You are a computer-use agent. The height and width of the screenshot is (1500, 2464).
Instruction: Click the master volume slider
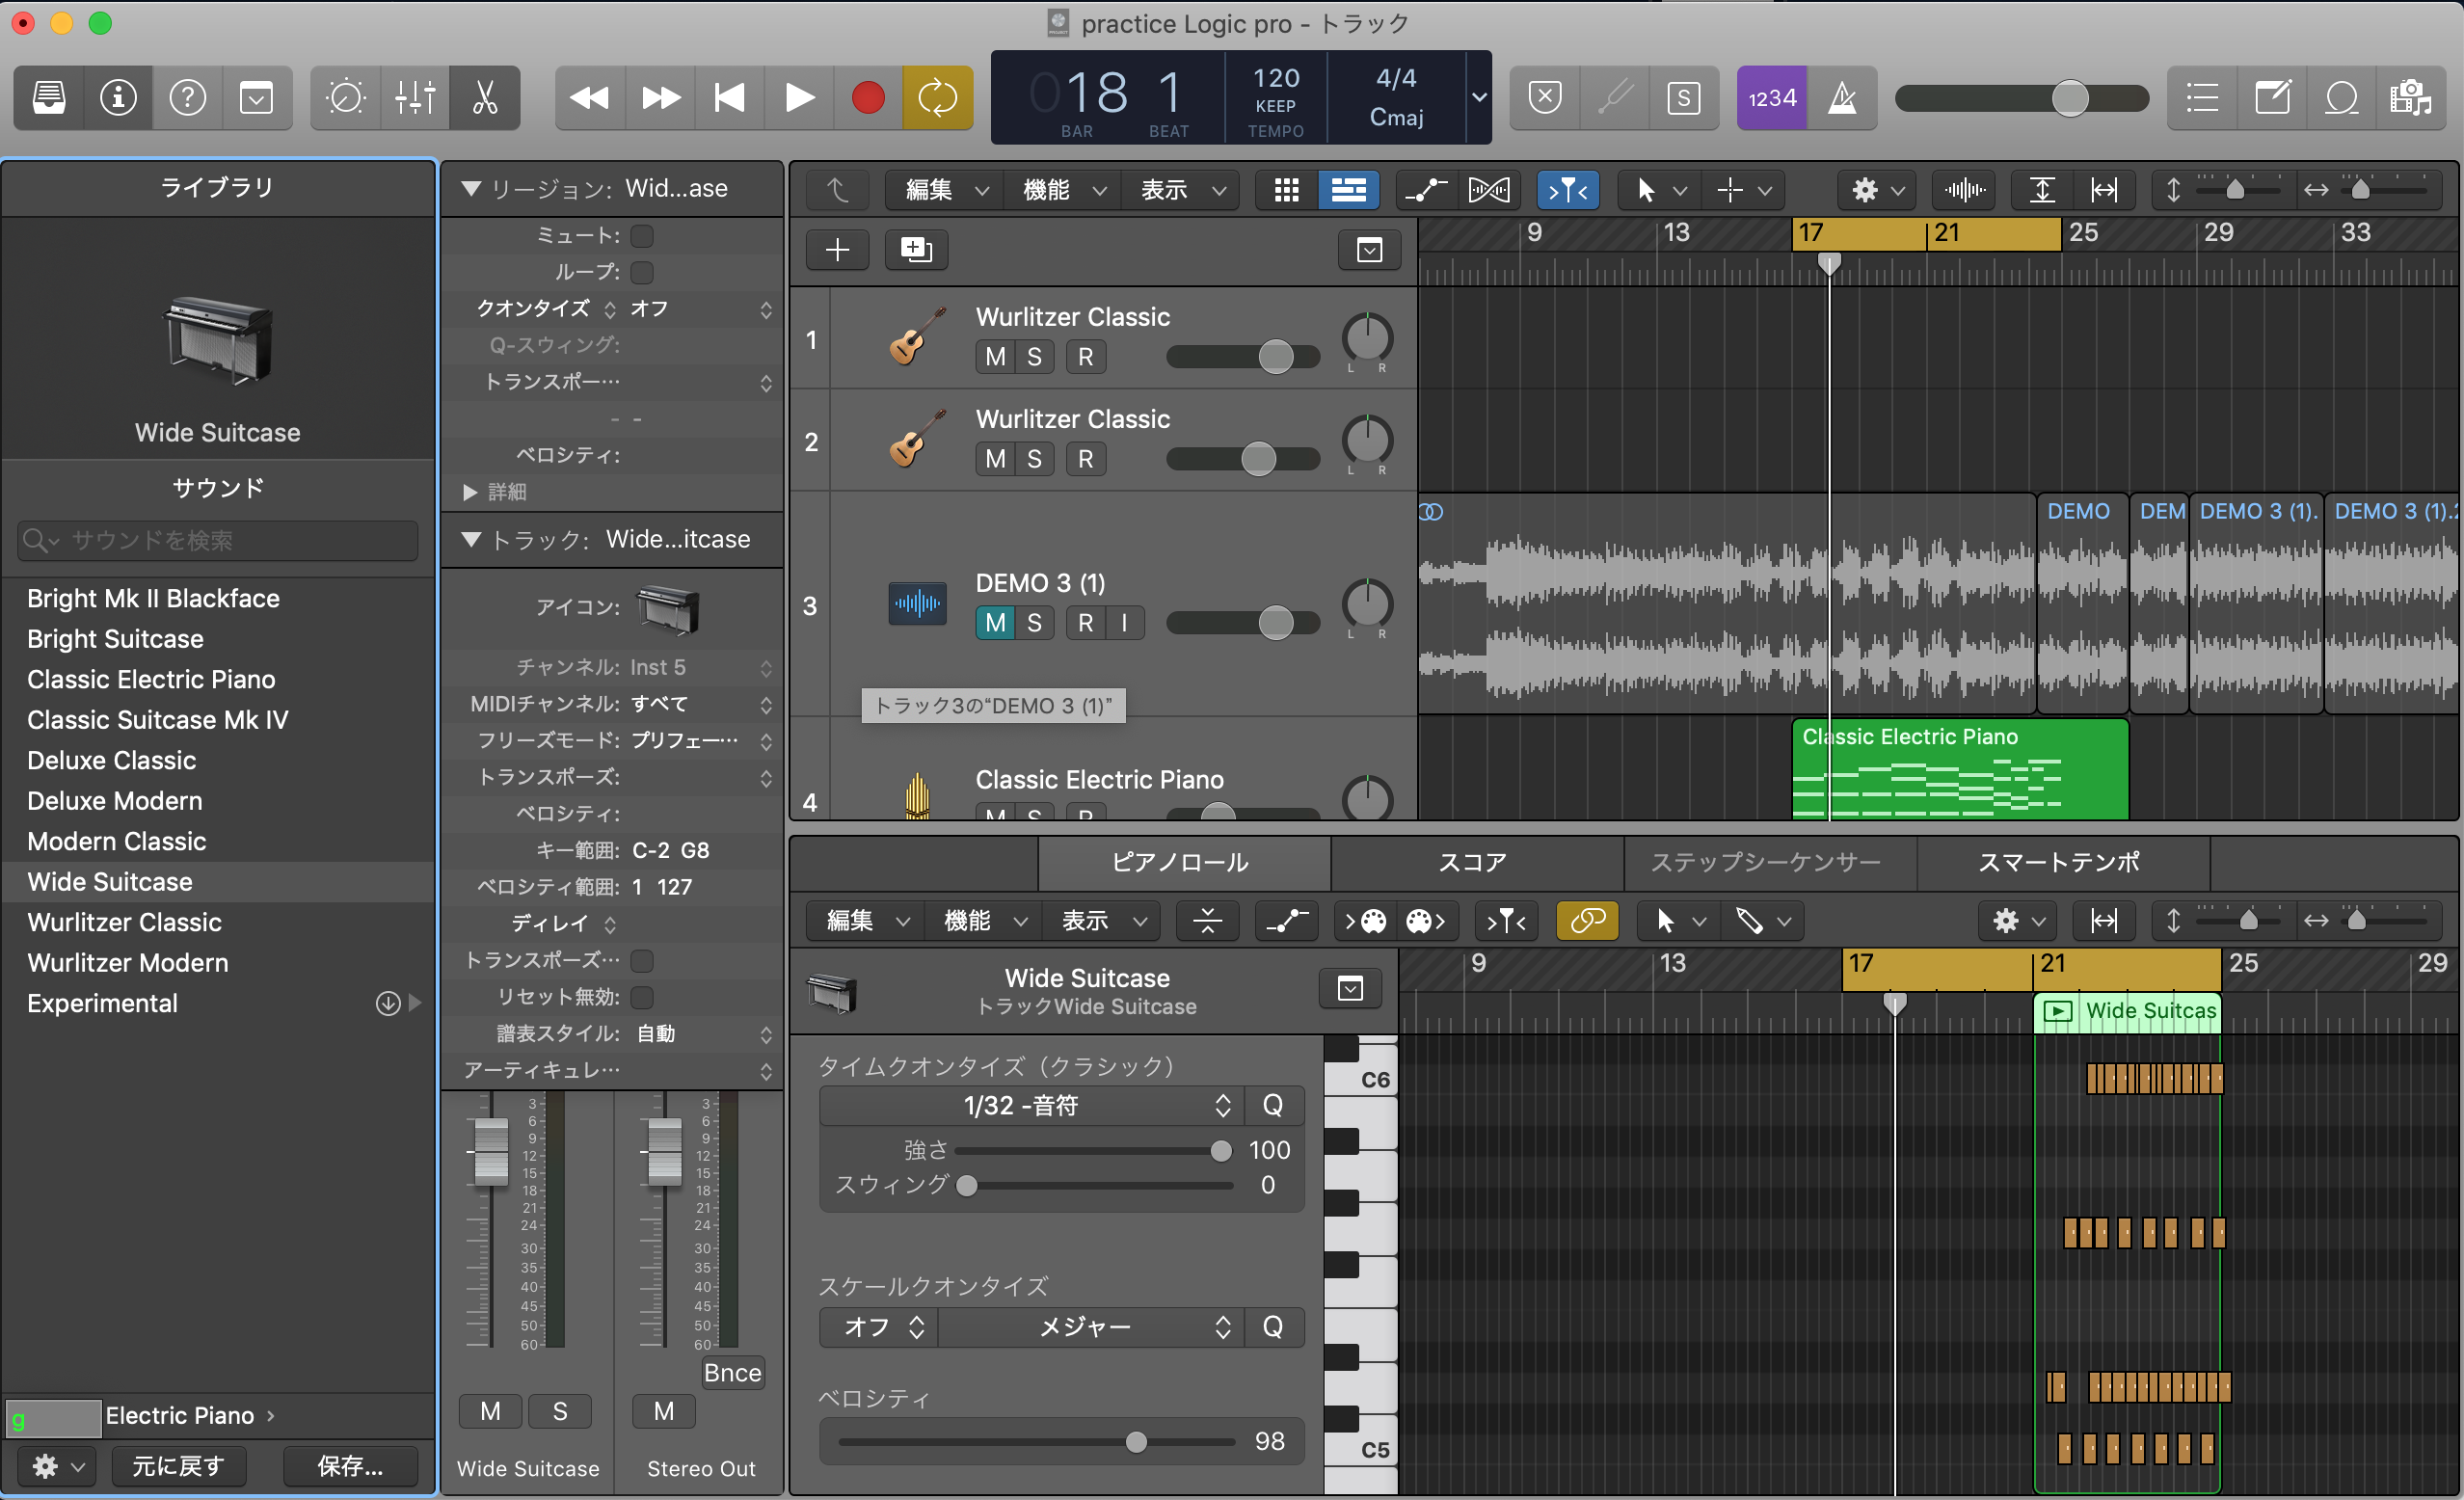(2021, 98)
